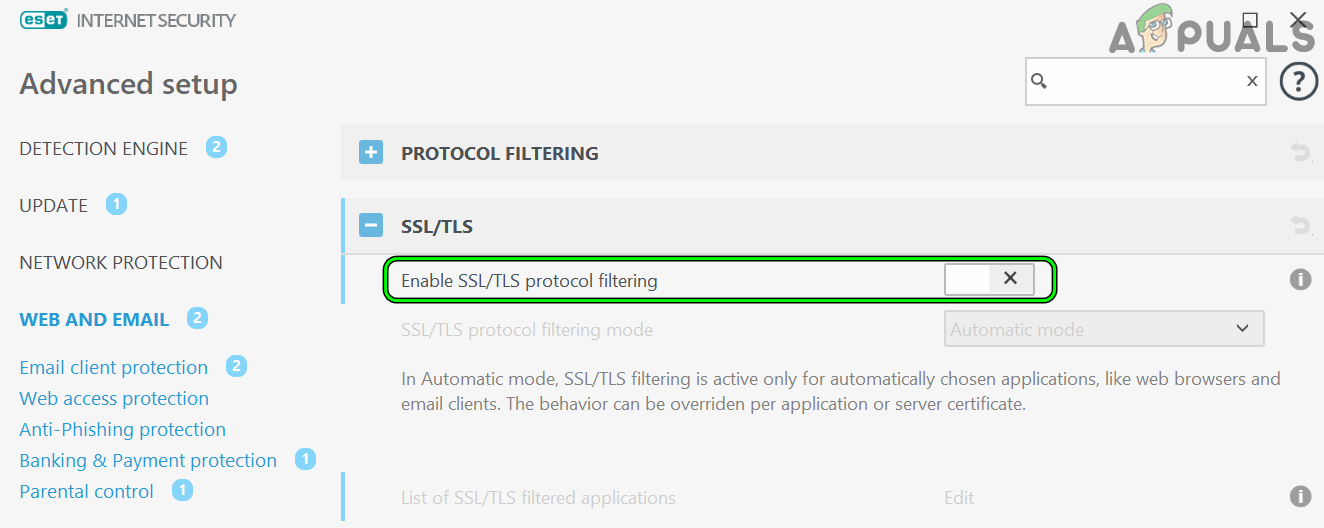Open SSL/TLS protocol filtering mode dropdown
The image size is (1324, 528).
[1104, 329]
